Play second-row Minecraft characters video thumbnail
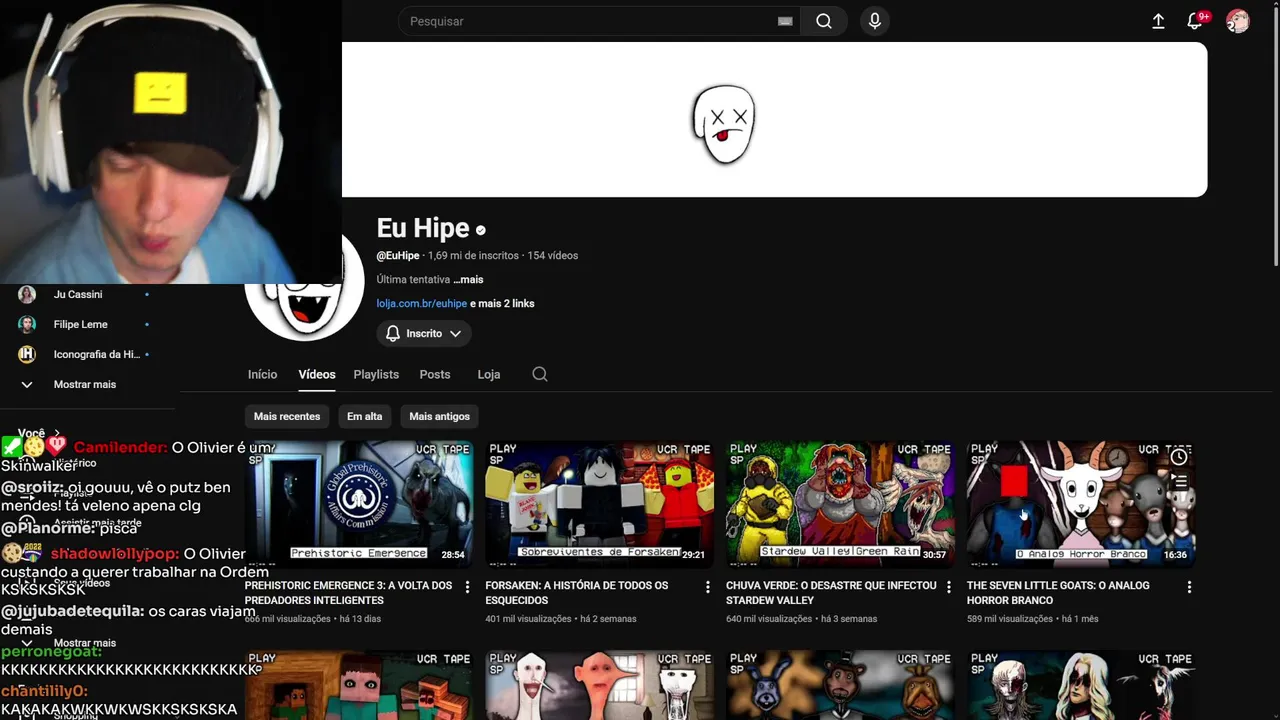Viewport: 1280px width, 720px height. (359, 685)
